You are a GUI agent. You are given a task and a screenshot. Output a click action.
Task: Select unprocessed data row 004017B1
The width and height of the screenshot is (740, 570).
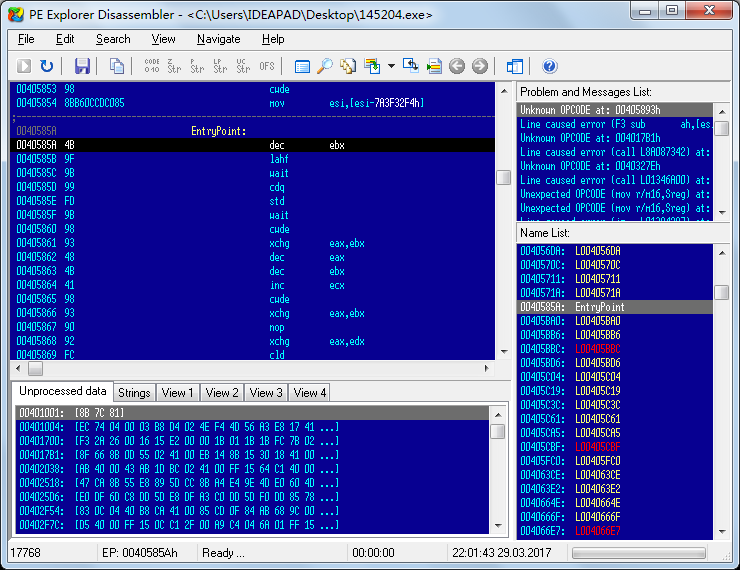[252, 455]
